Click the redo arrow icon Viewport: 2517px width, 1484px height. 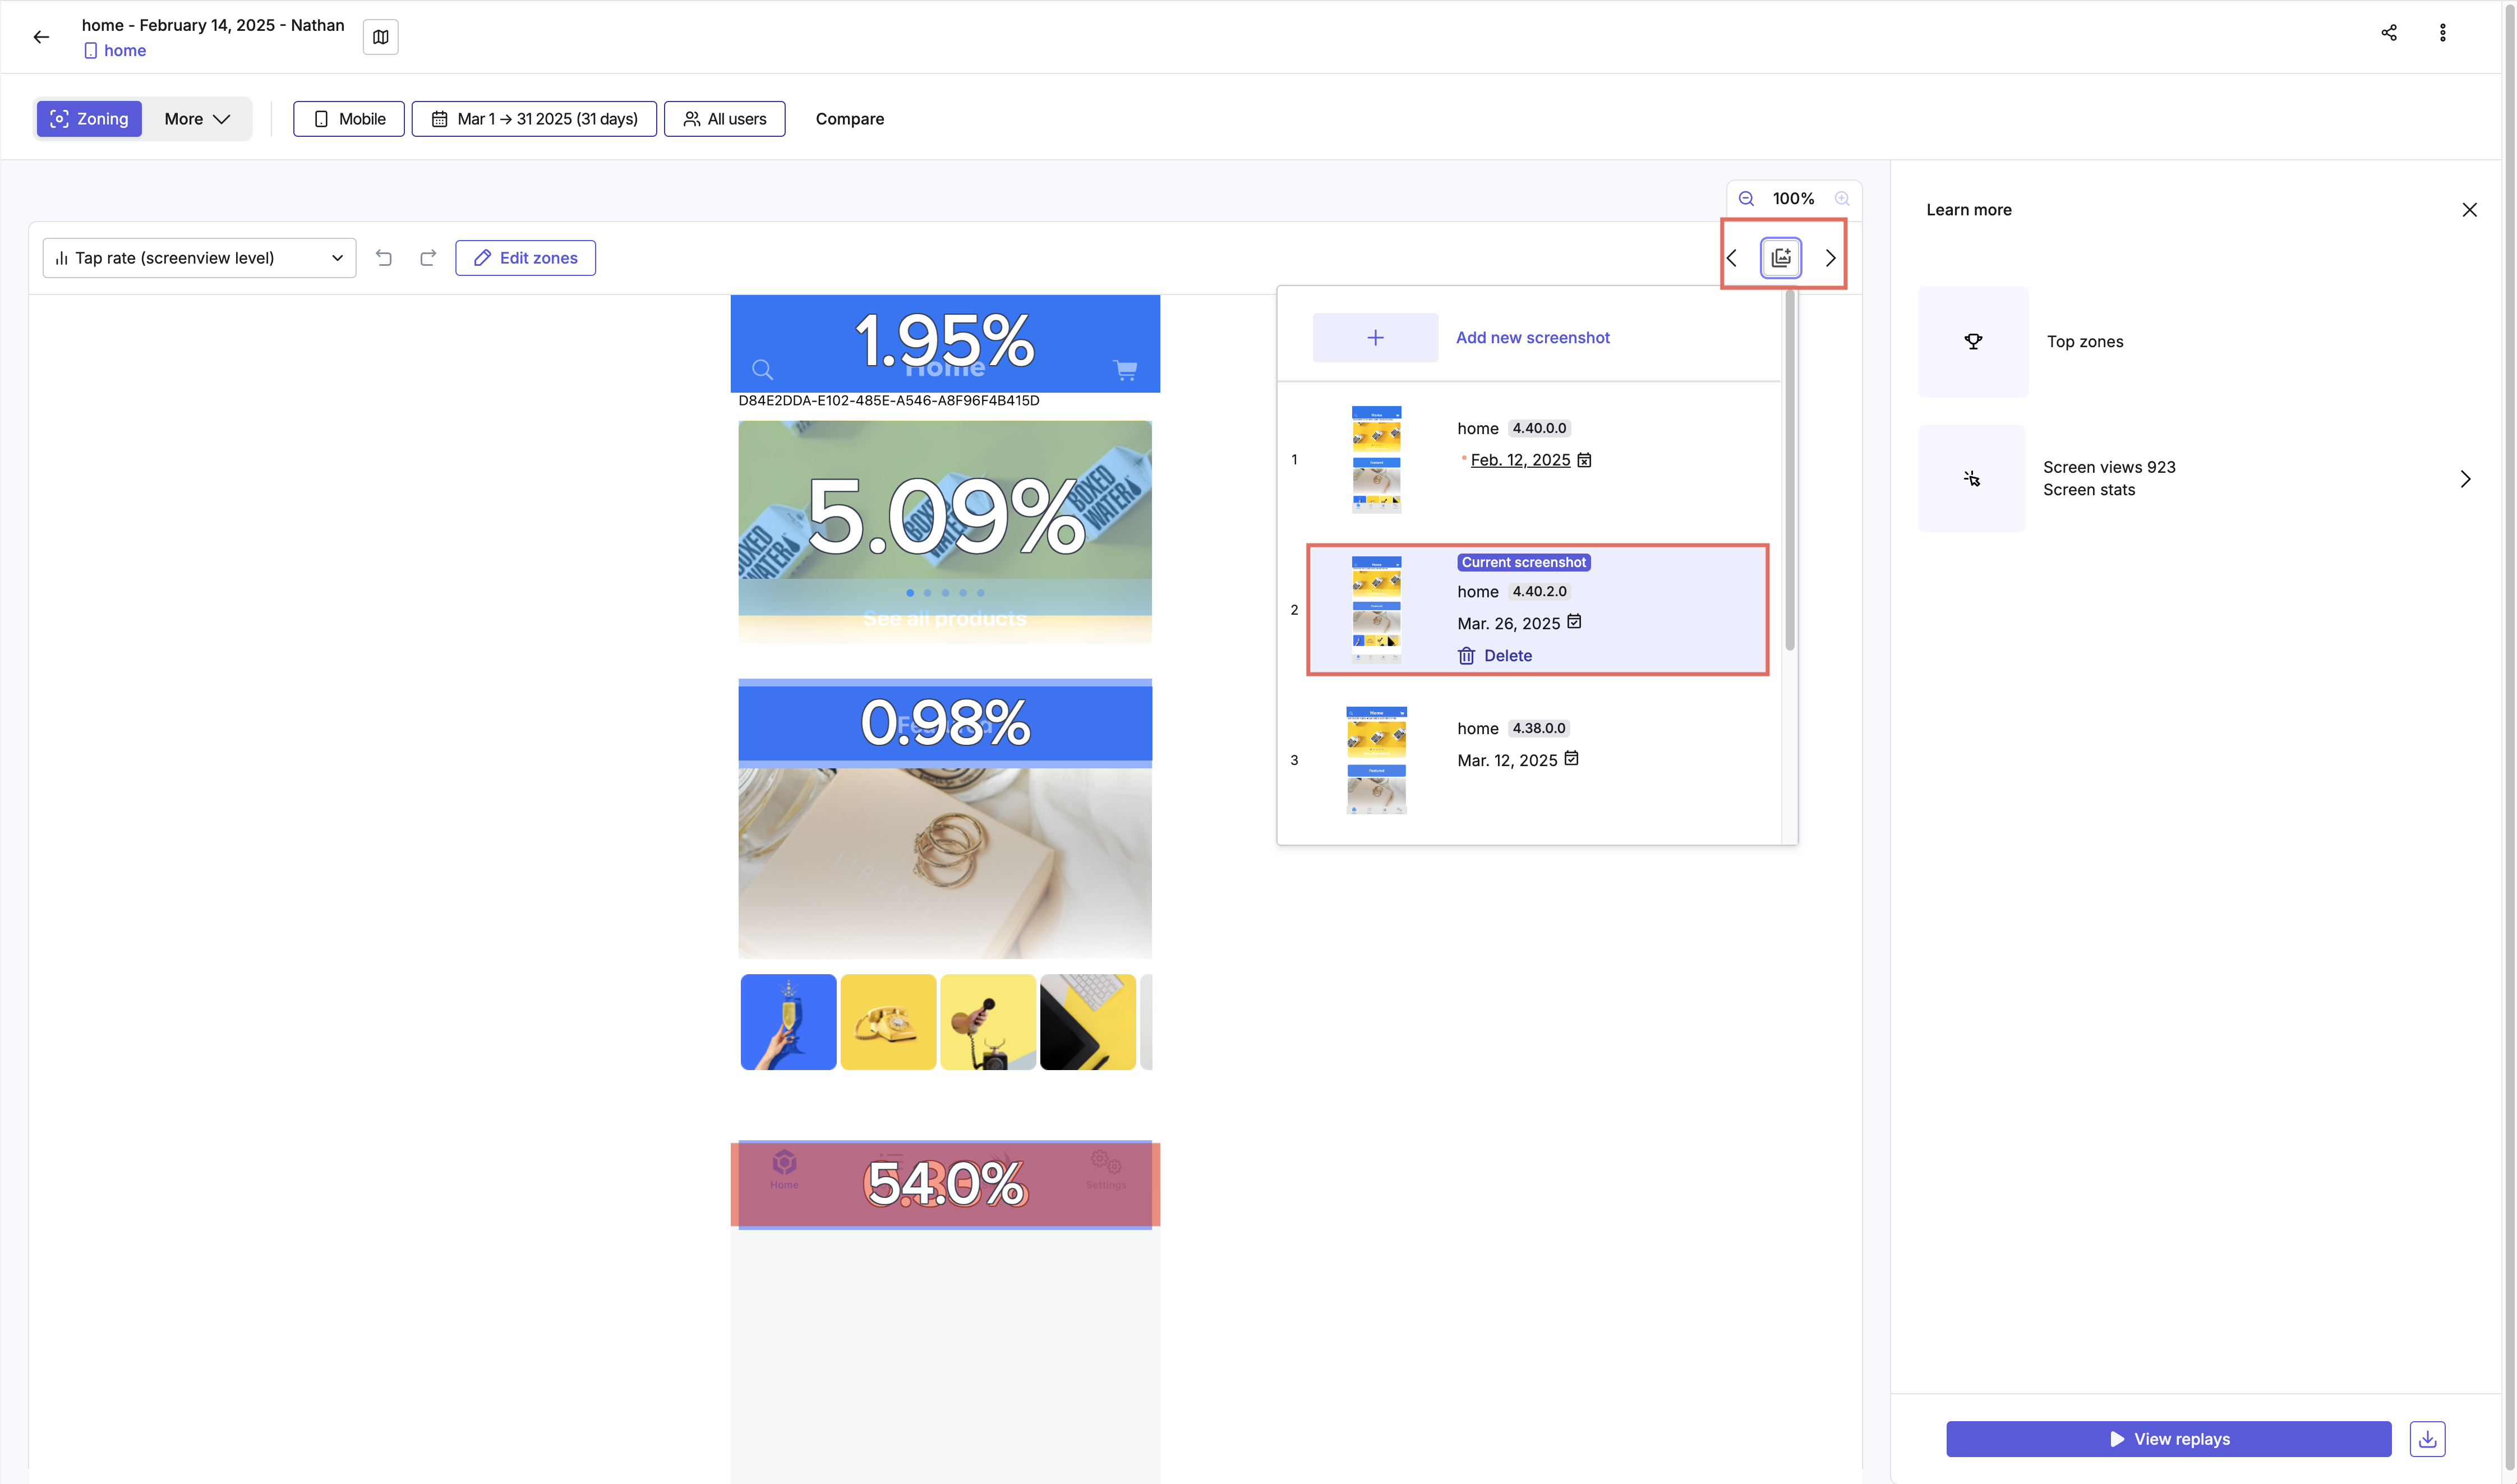[428, 258]
